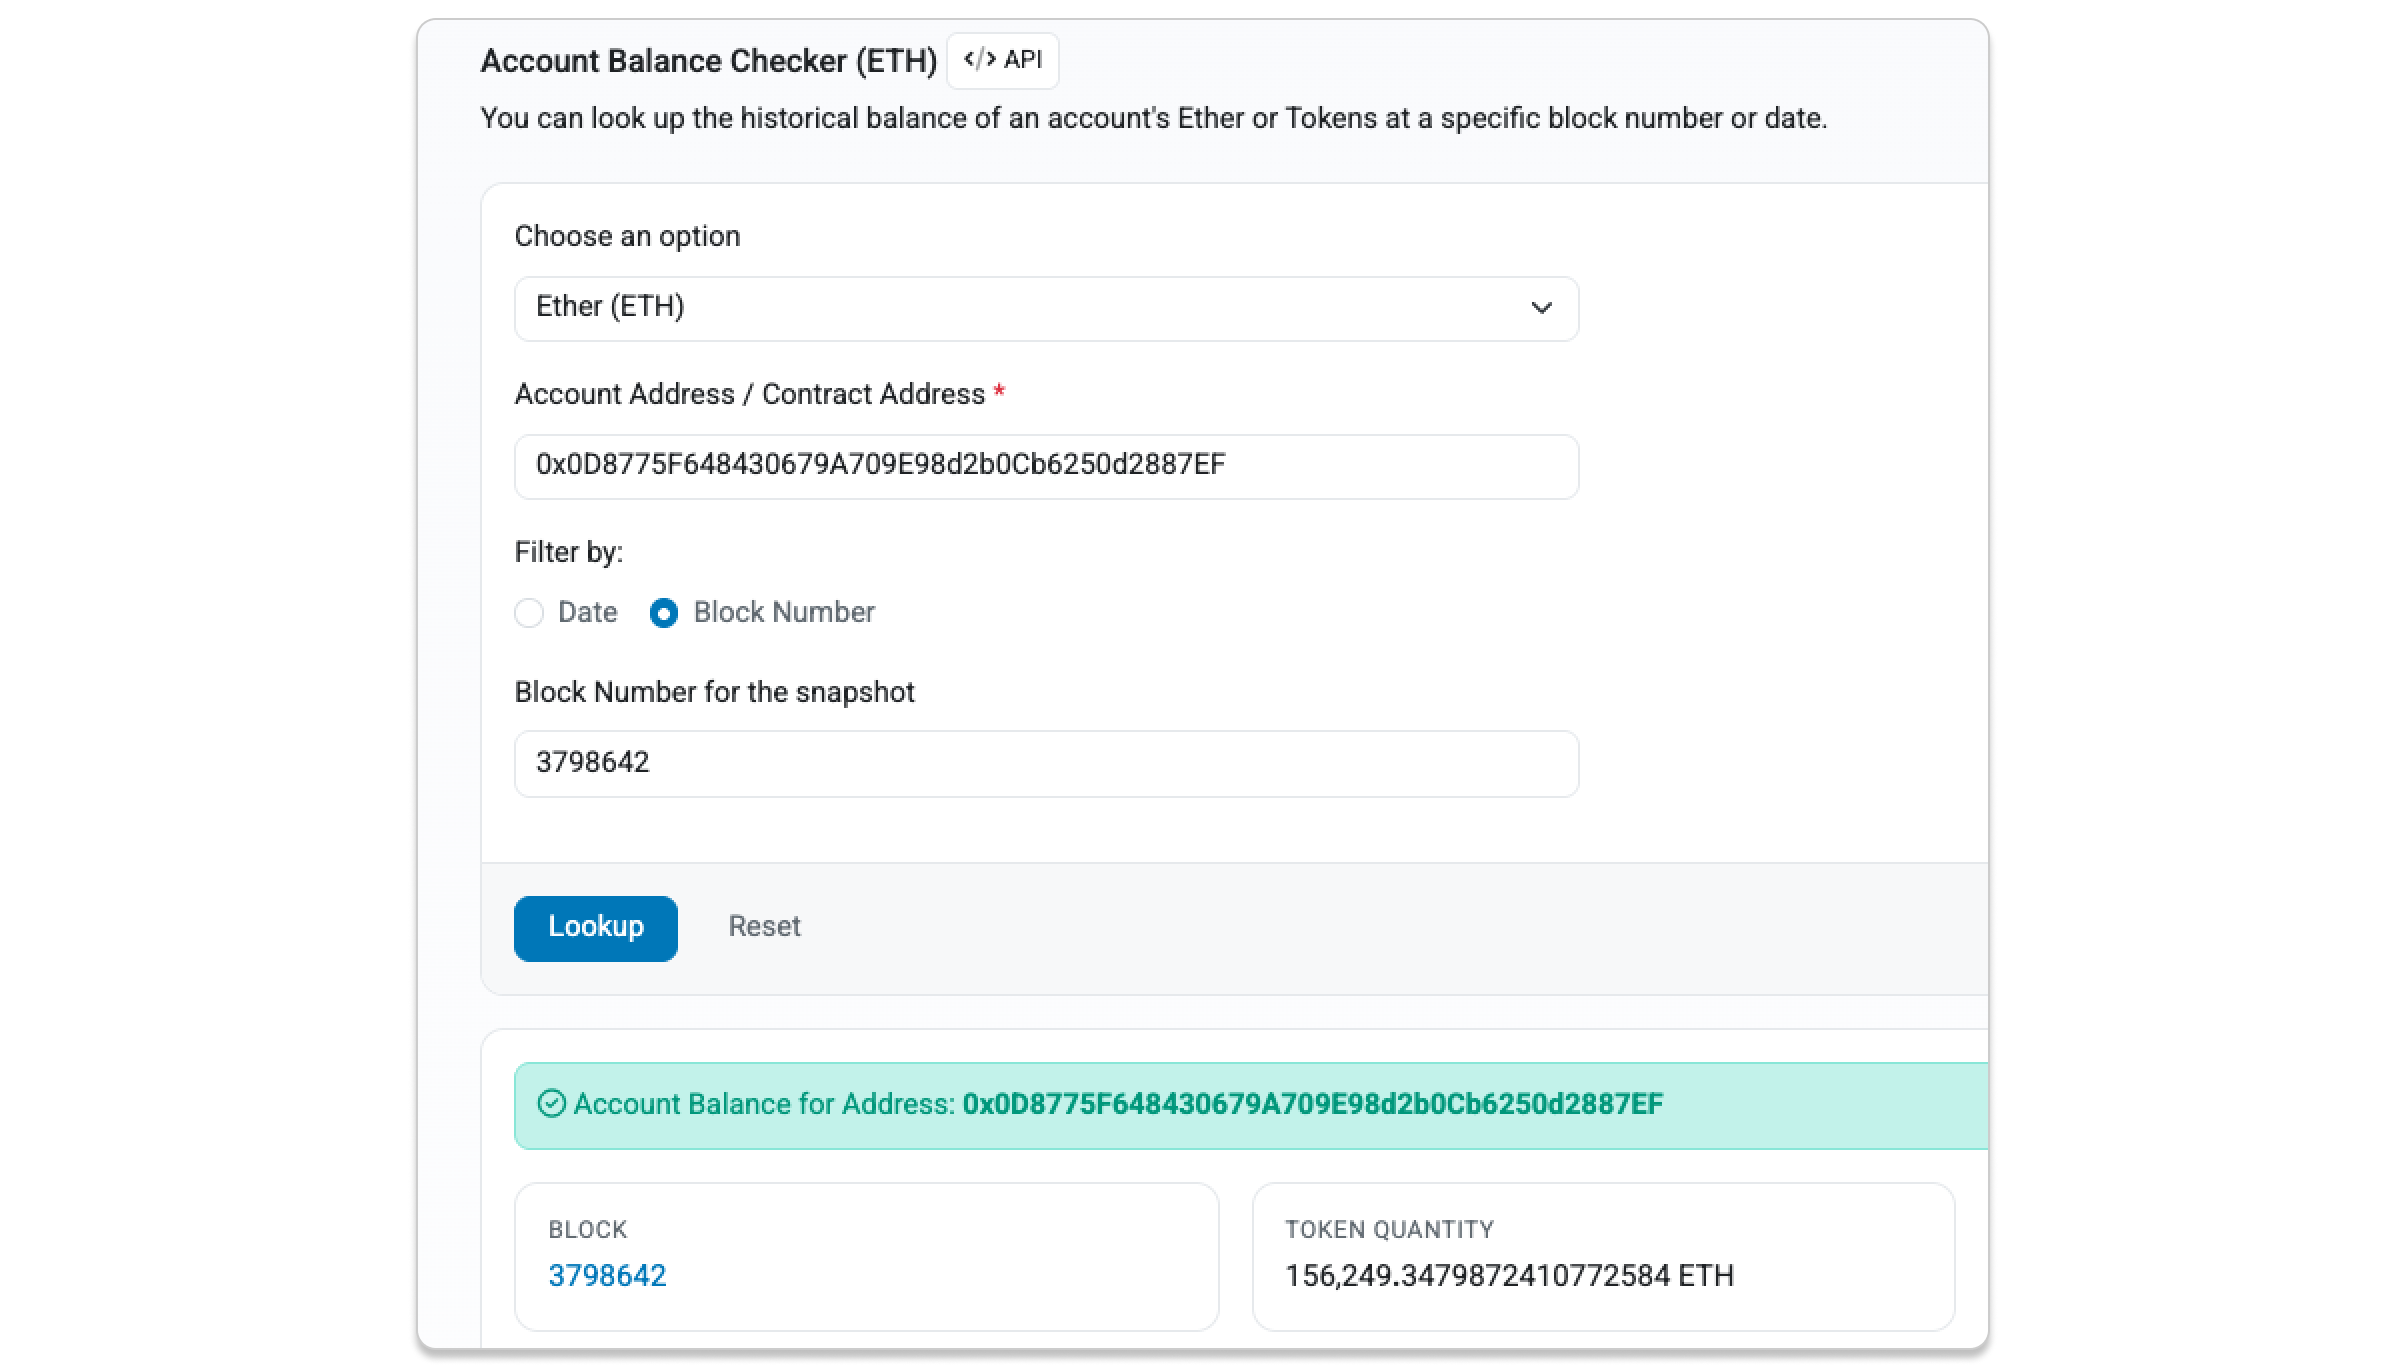This screenshot has width=2408, height=1368.
Task: Click the green checkmark circle icon
Action: 551,1103
